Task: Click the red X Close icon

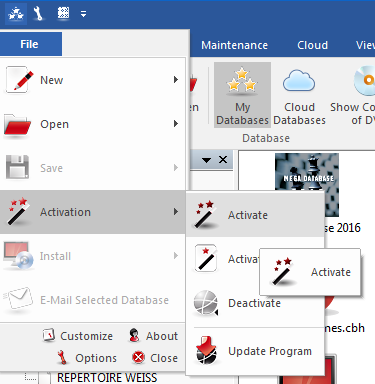Action: click(x=138, y=358)
